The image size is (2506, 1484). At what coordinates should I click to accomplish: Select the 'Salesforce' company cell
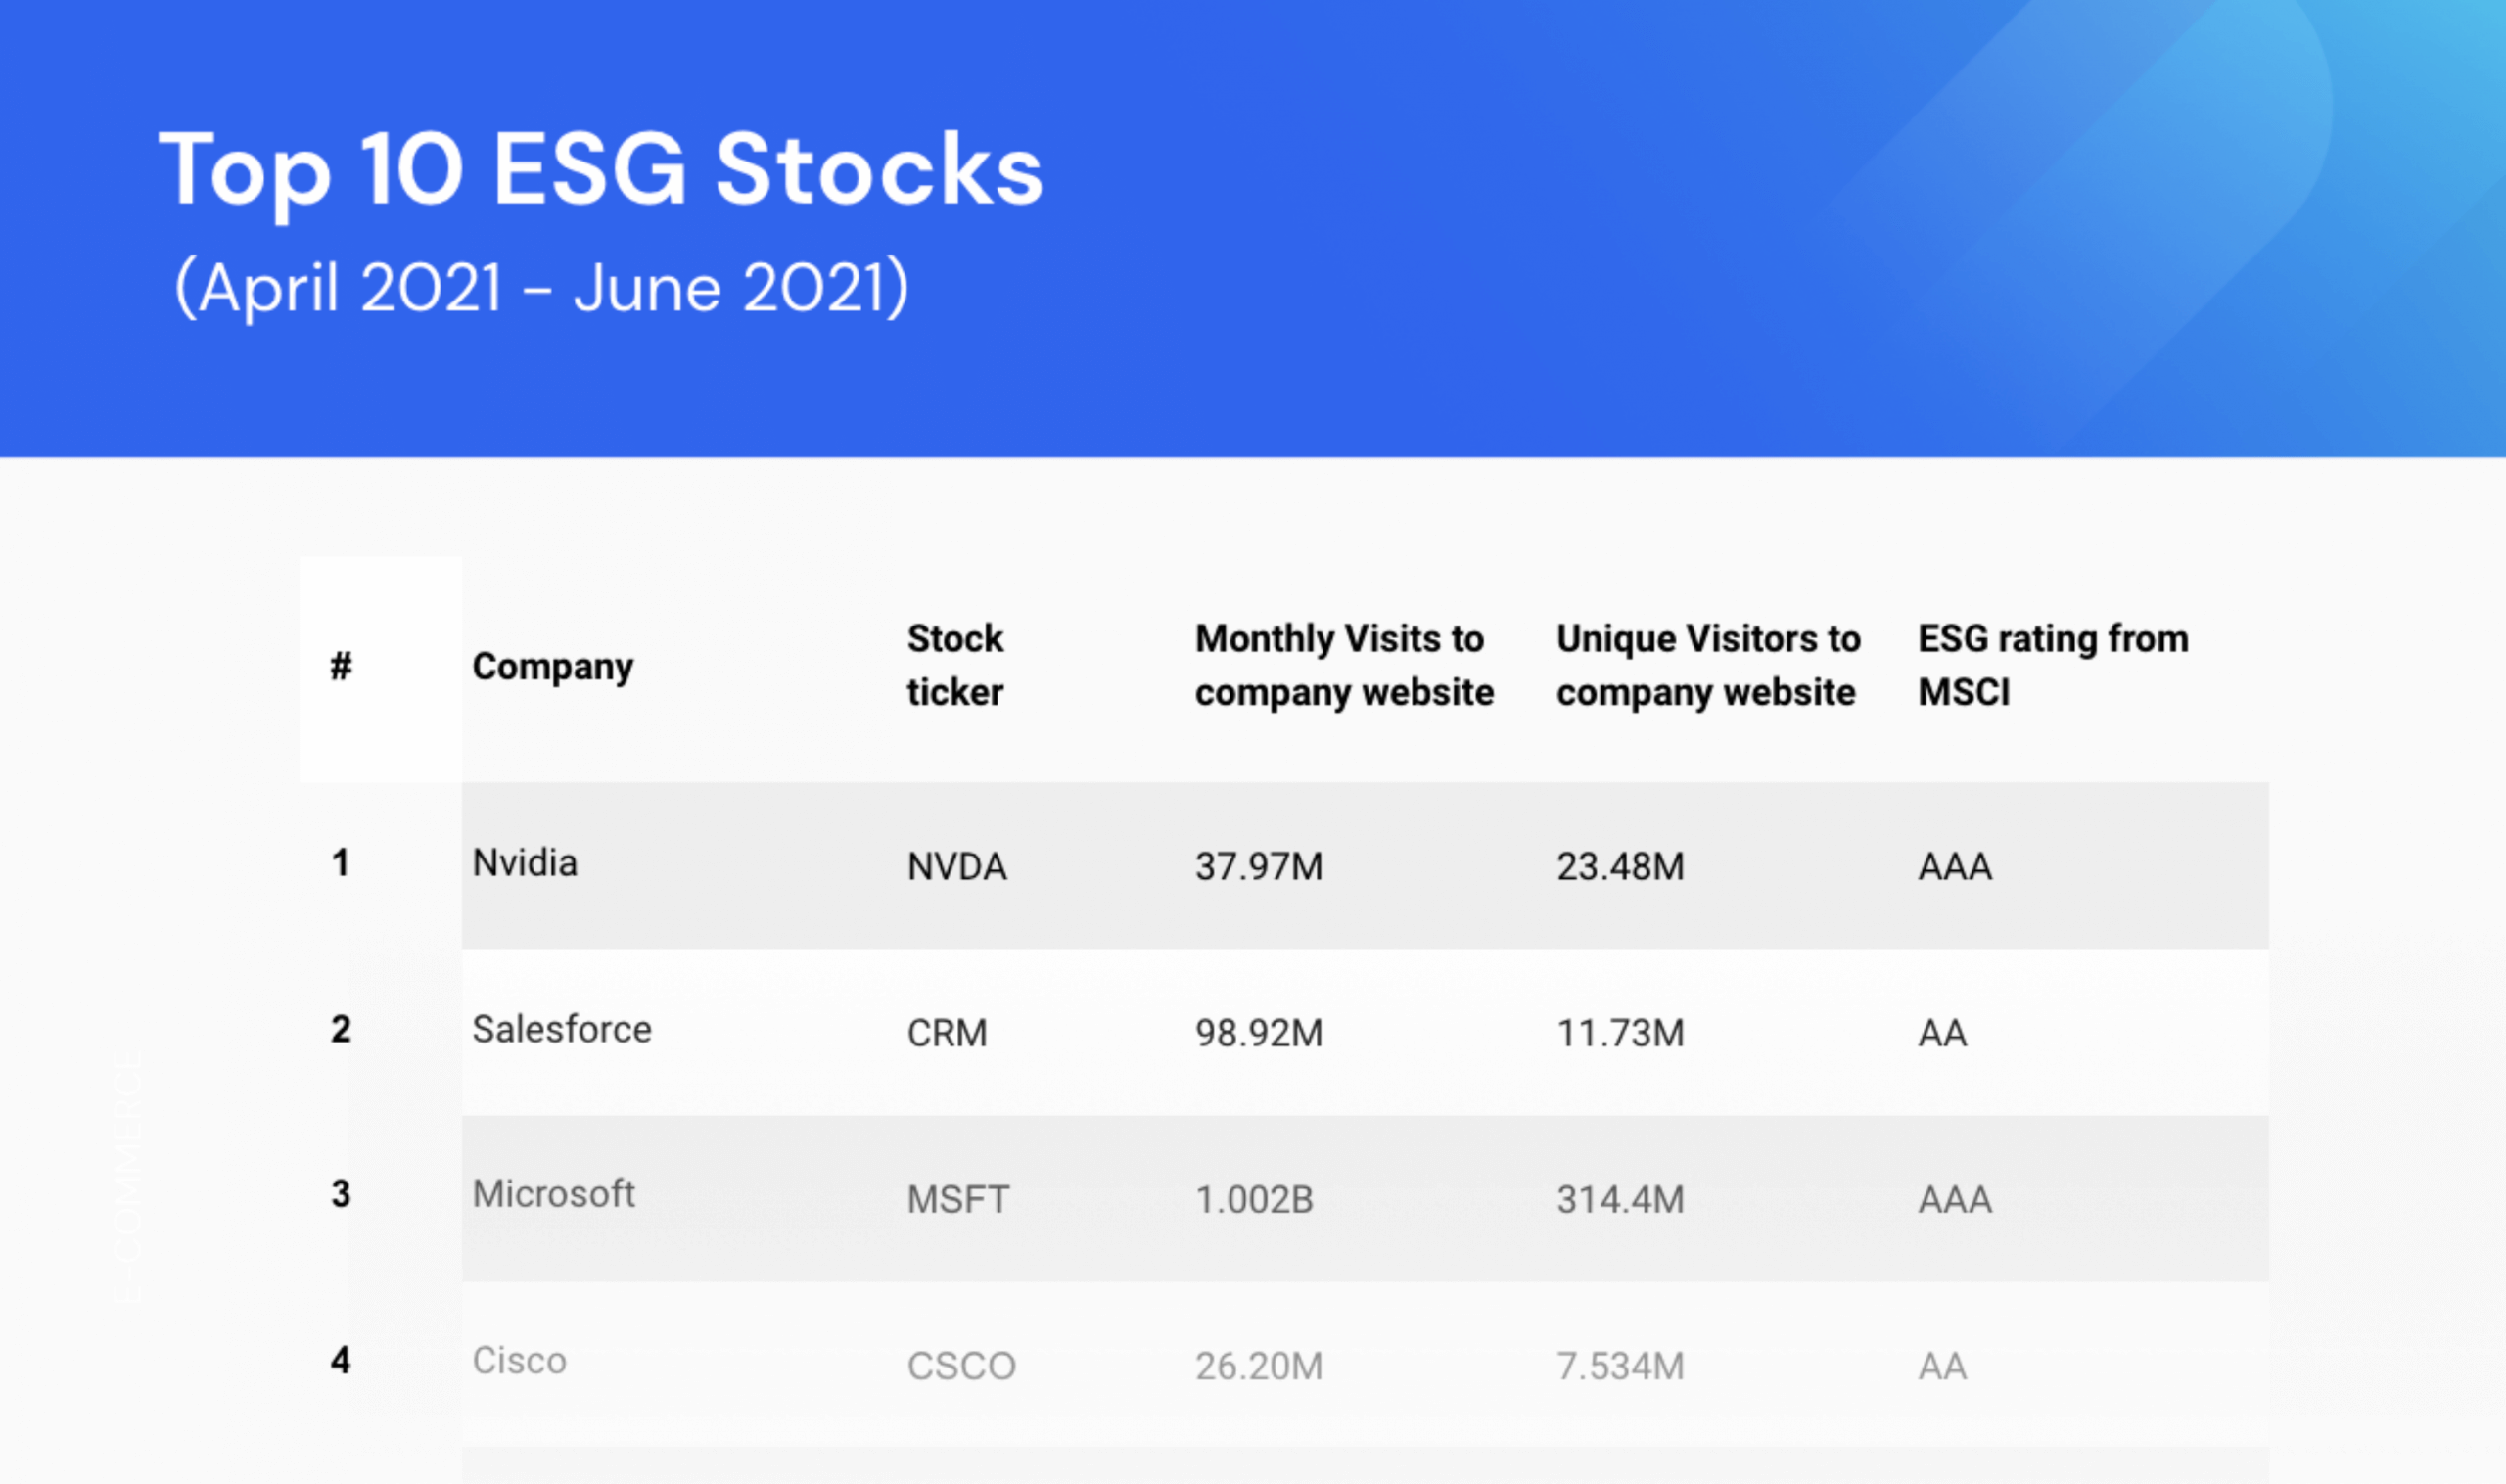click(x=562, y=1029)
